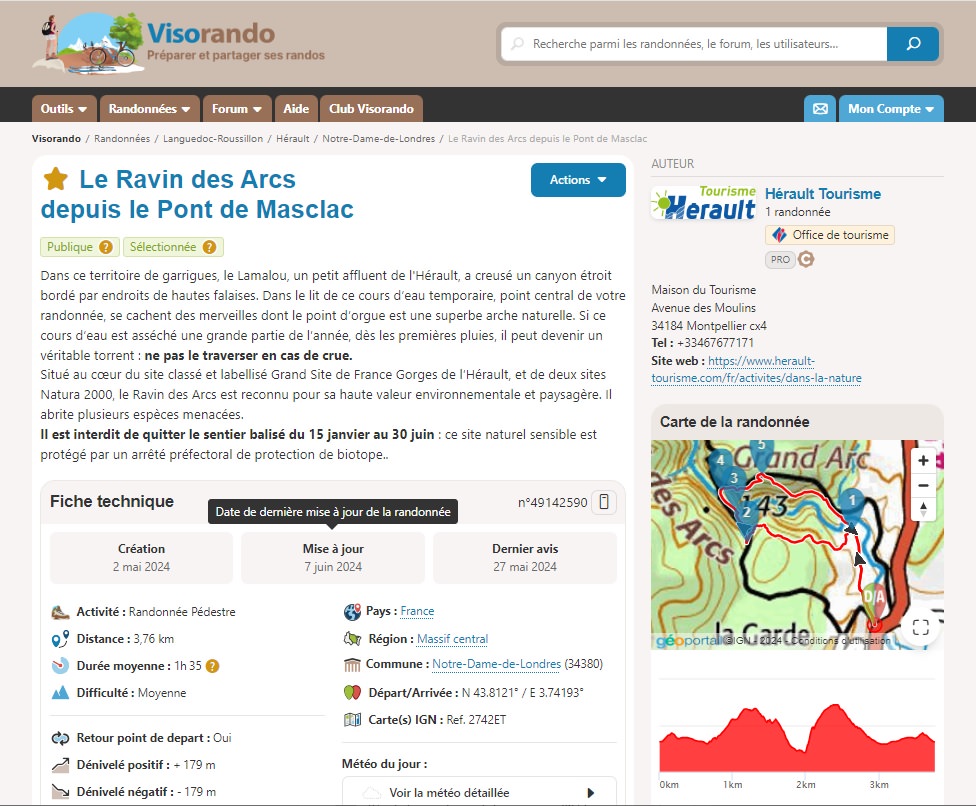The height and width of the screenshot is (806, 976).
Task: Click into the search input field
Action: click(700, 44)
